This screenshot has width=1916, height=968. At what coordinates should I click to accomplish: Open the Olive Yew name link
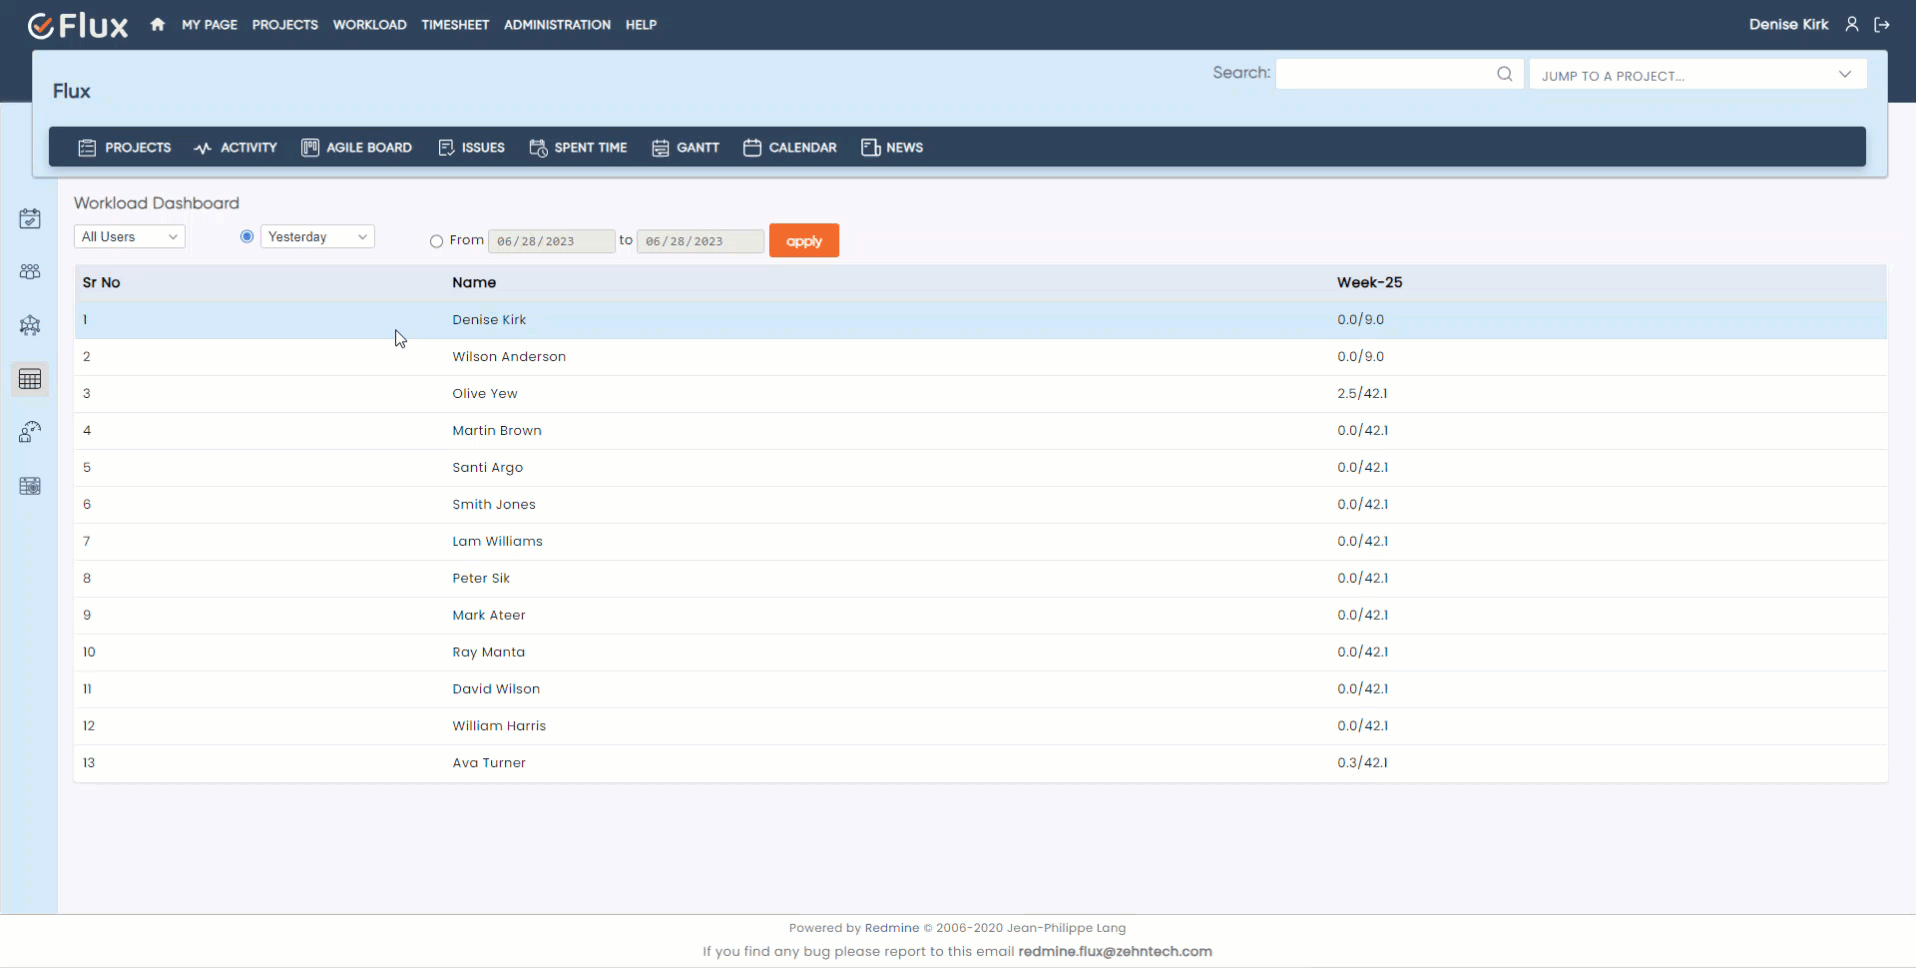pyautogui.click(x=485, y=394)
